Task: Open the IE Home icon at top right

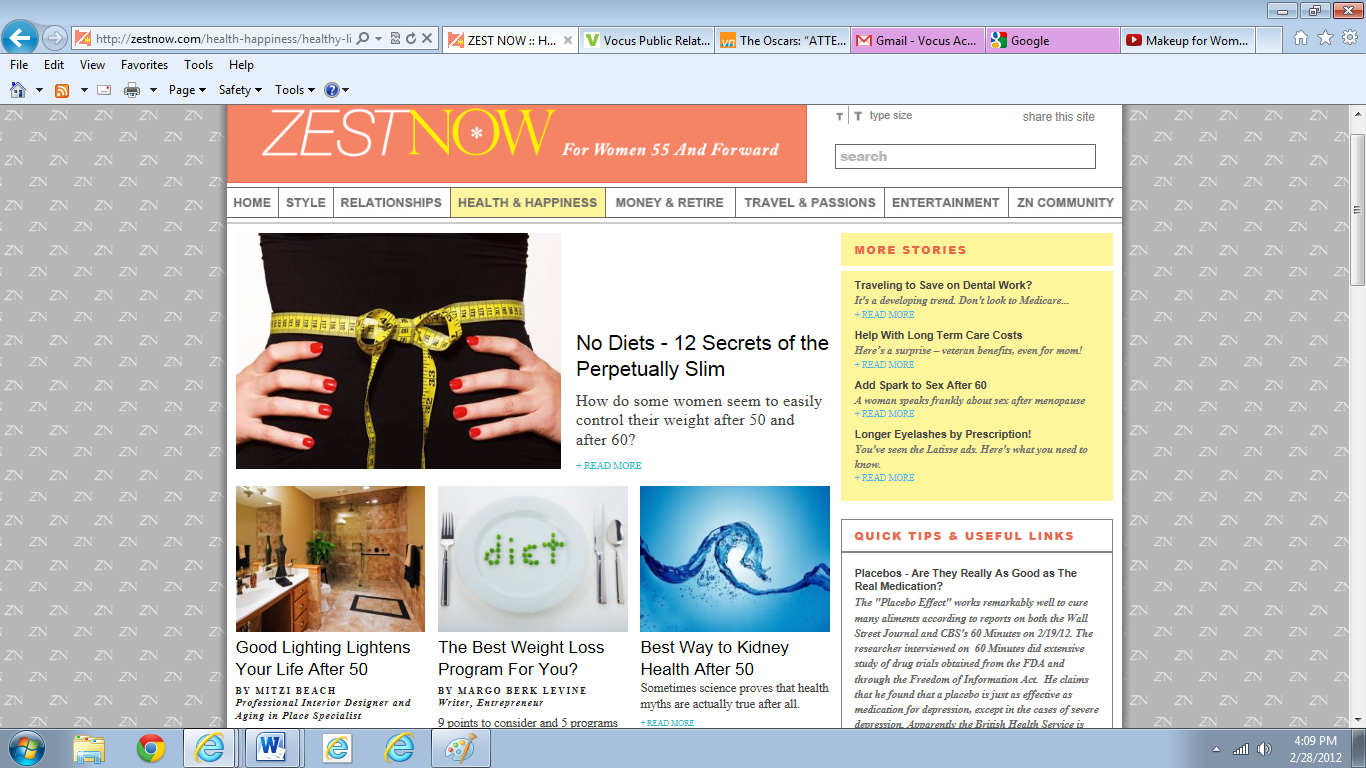Action: pos(1301,38)
